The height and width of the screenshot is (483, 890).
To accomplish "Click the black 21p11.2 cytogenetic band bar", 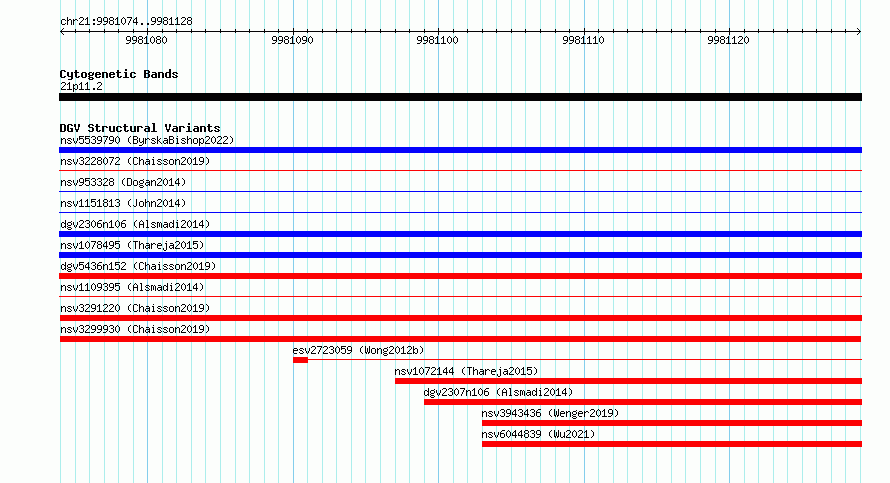I will click(x=460, y=97).
